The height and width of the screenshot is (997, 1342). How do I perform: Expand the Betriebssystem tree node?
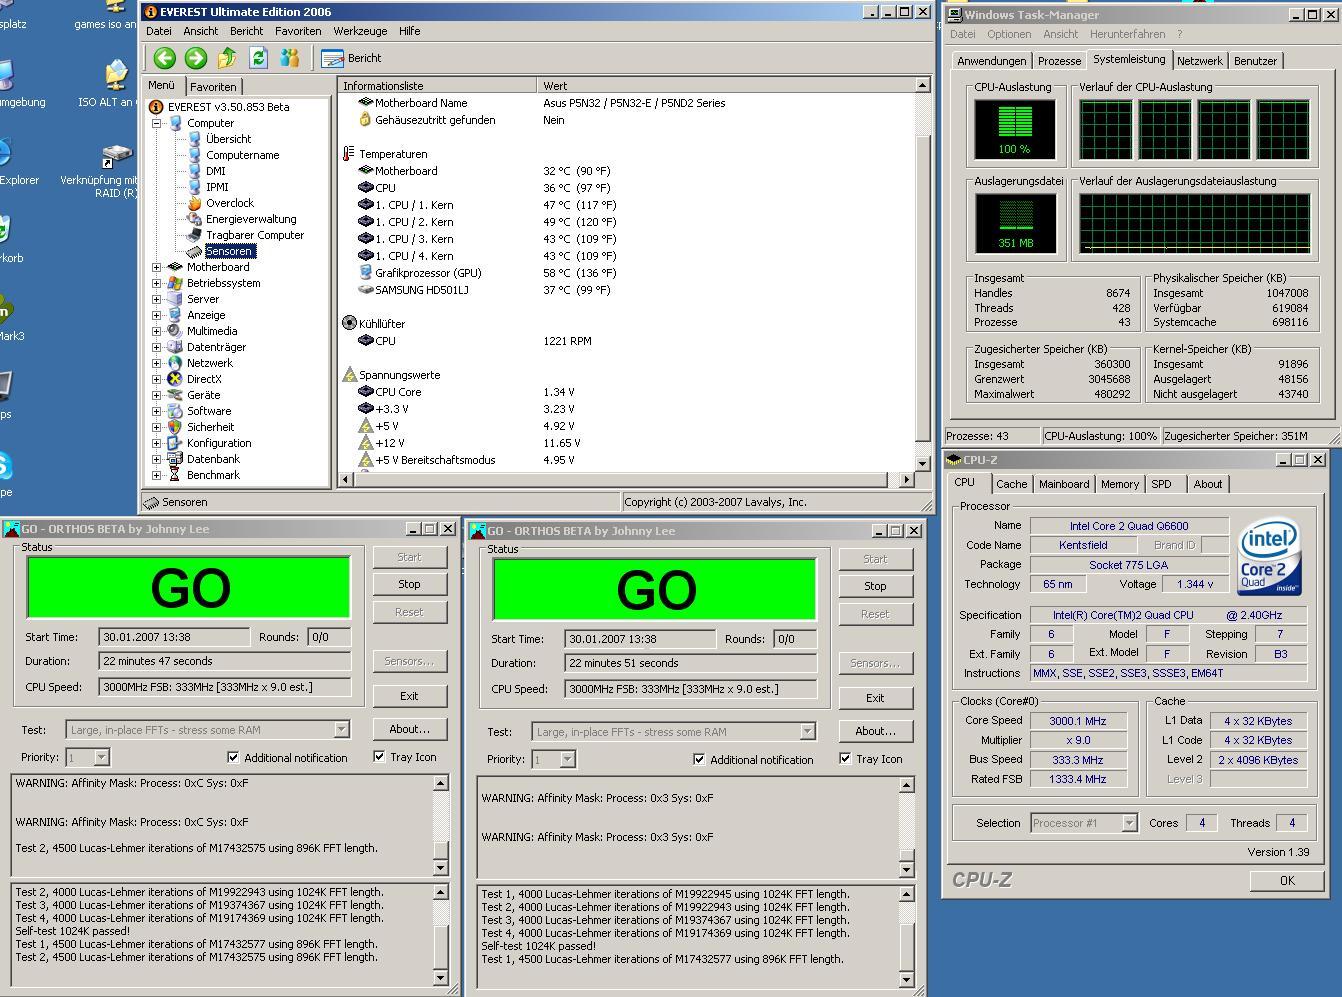point(156,283)
